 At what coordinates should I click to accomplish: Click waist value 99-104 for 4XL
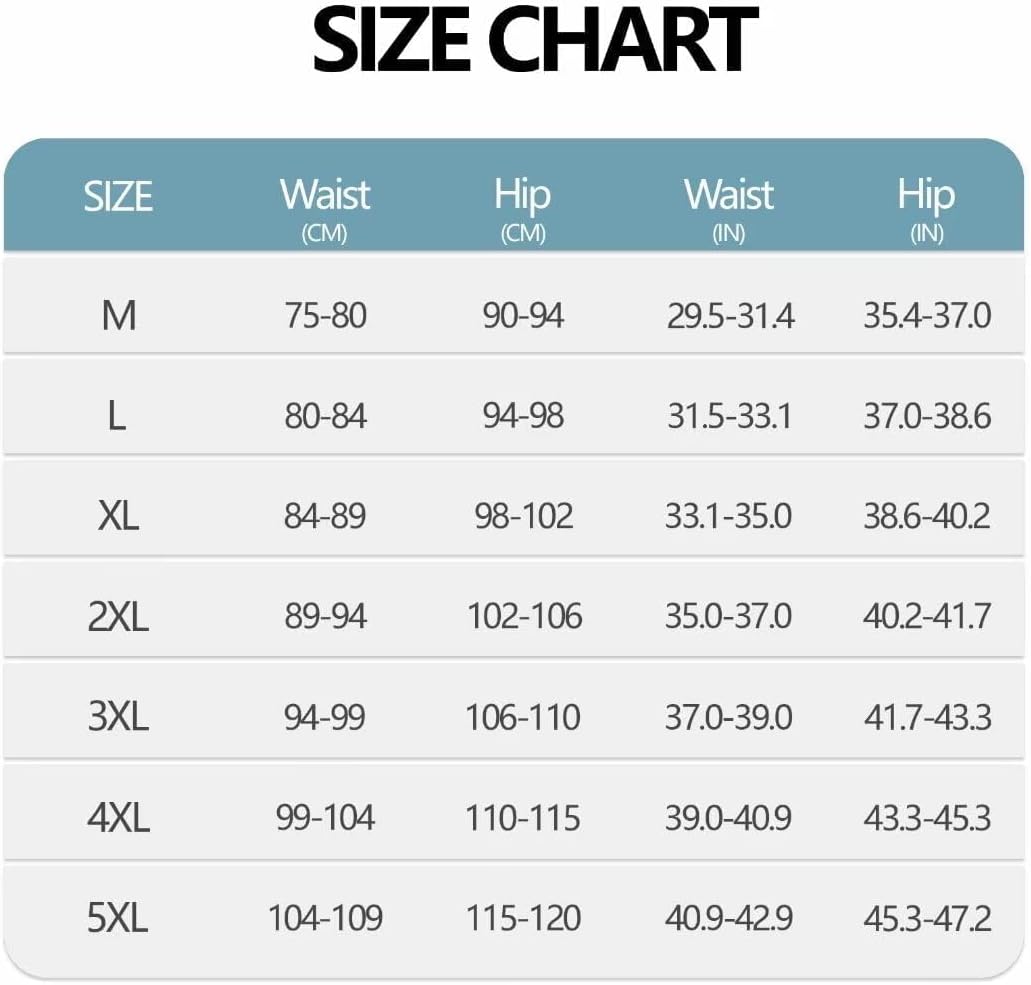click(325, 818)
